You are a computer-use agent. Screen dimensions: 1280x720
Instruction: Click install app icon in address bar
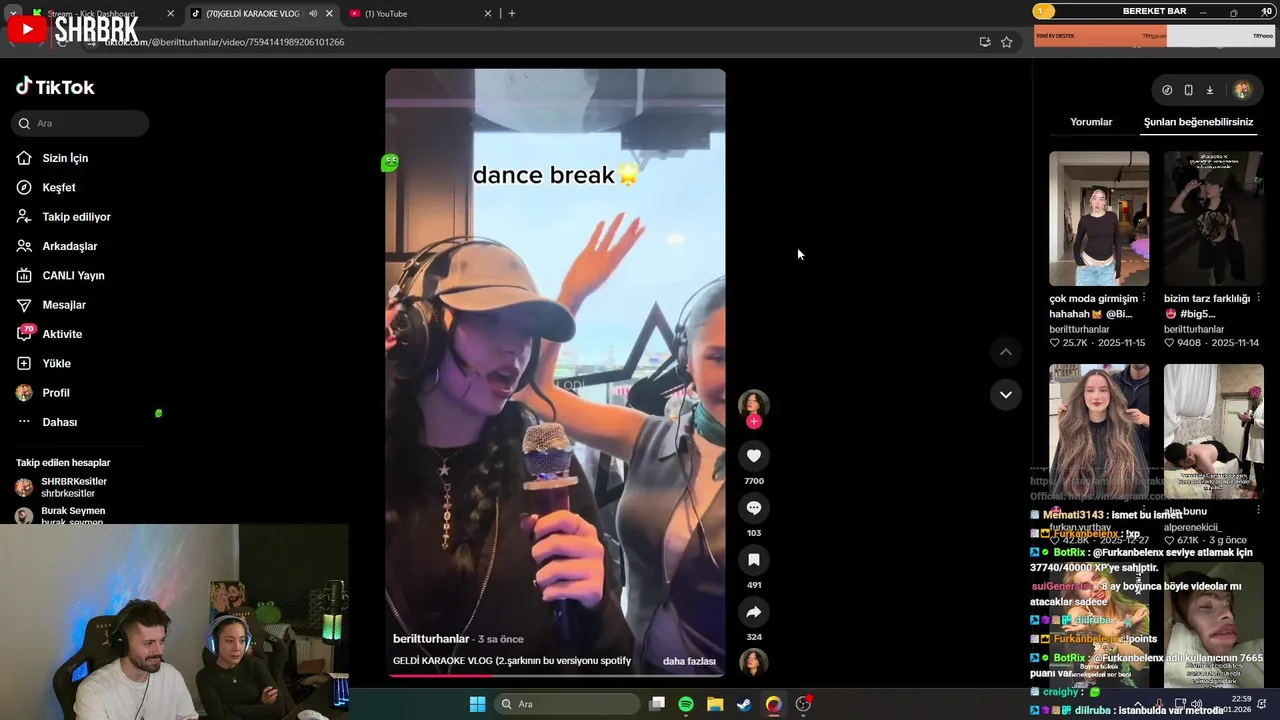point(985,42)
